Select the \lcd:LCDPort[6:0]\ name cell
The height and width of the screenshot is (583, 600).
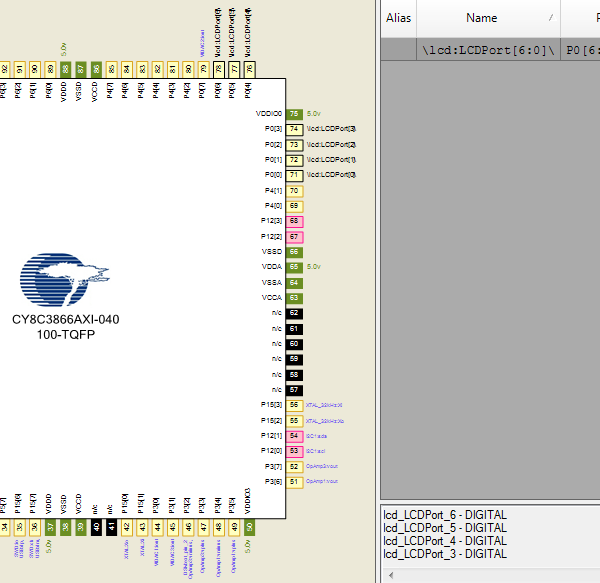point(488,50)
